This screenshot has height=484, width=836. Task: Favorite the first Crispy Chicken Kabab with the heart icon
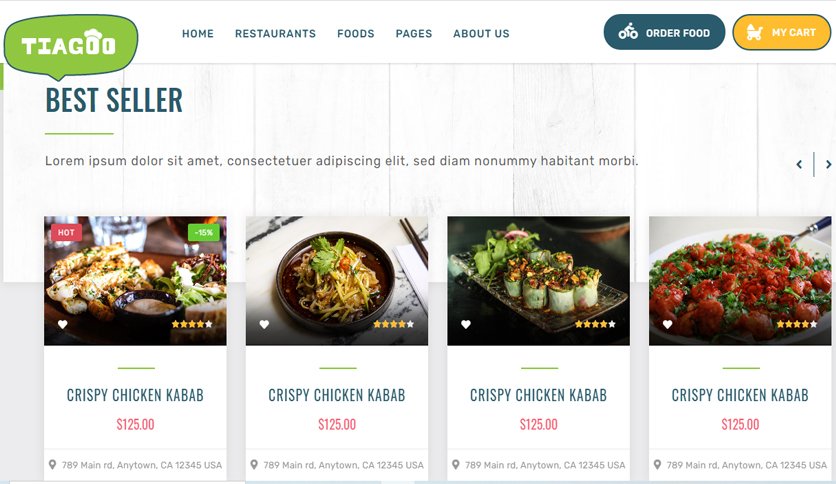click(x=62, y=324)
